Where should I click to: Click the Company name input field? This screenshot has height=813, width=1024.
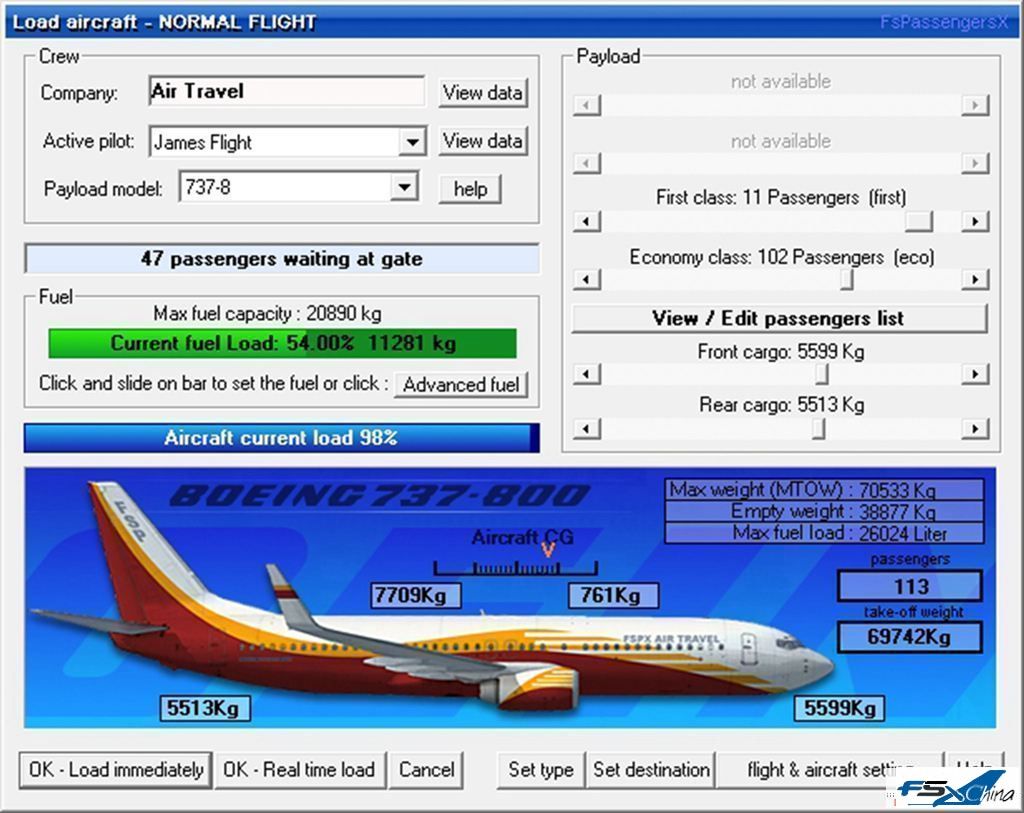[287, 91]
